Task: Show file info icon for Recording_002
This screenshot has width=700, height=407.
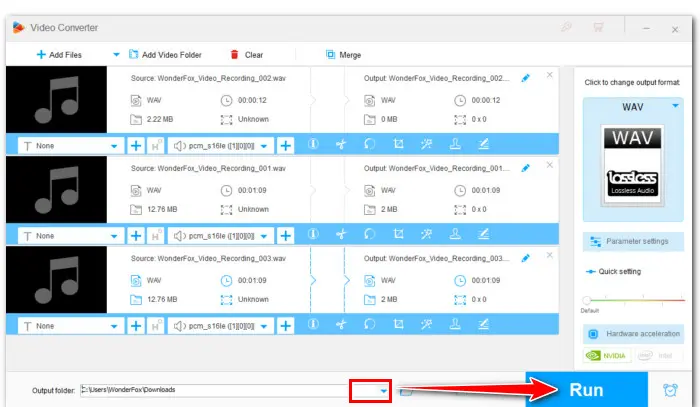Action: coord(313,144)
